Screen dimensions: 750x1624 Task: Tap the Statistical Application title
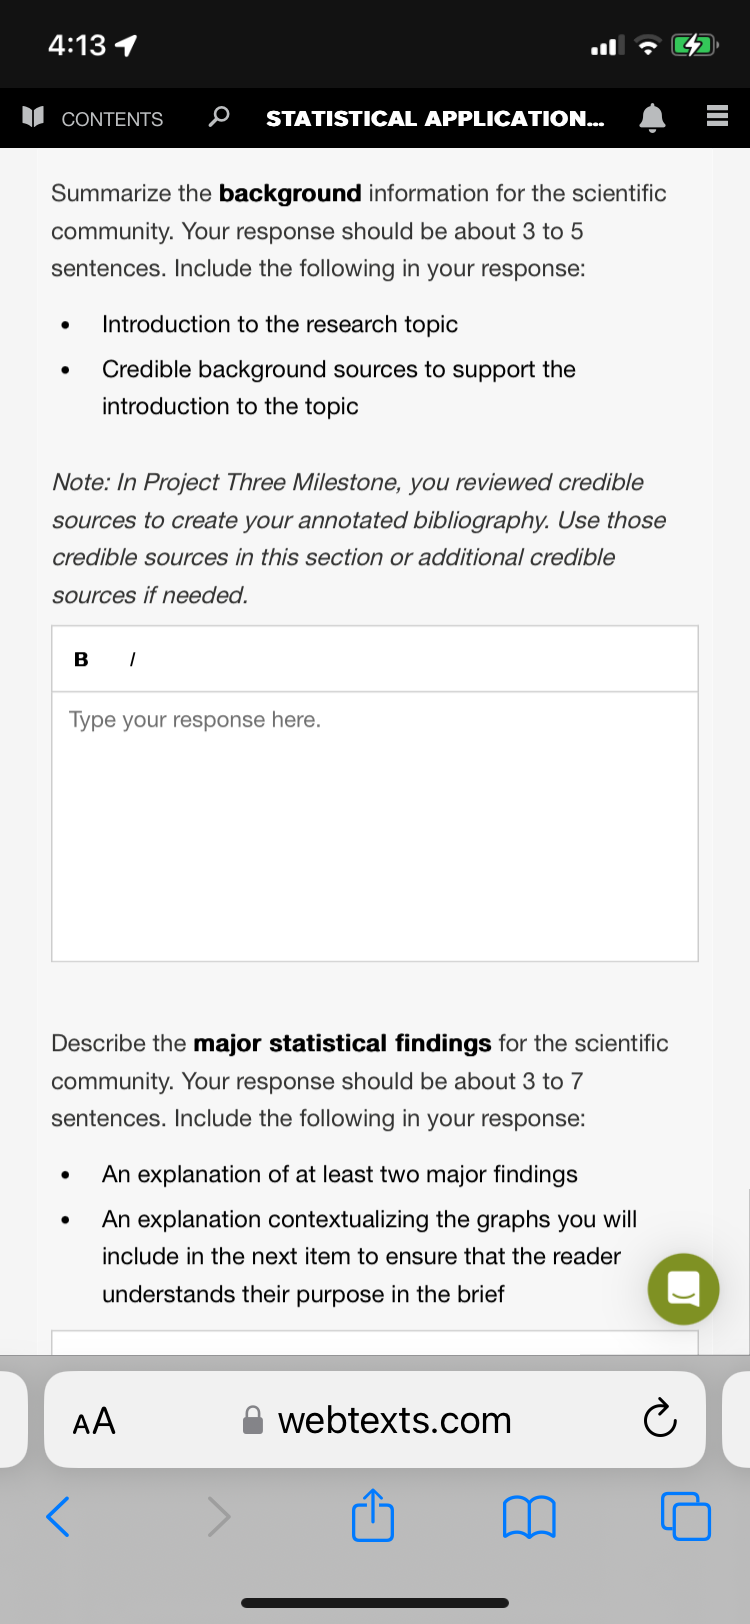[x=435, y=118]
